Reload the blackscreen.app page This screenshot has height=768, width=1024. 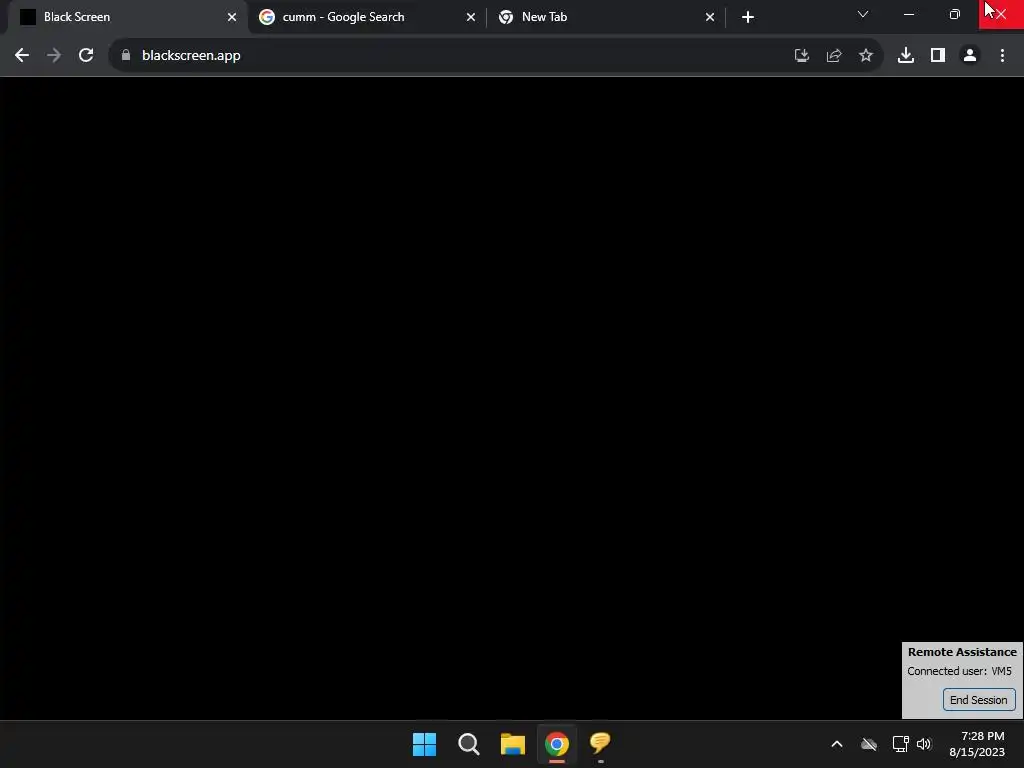pyautogui.click(x=86, y=56)
